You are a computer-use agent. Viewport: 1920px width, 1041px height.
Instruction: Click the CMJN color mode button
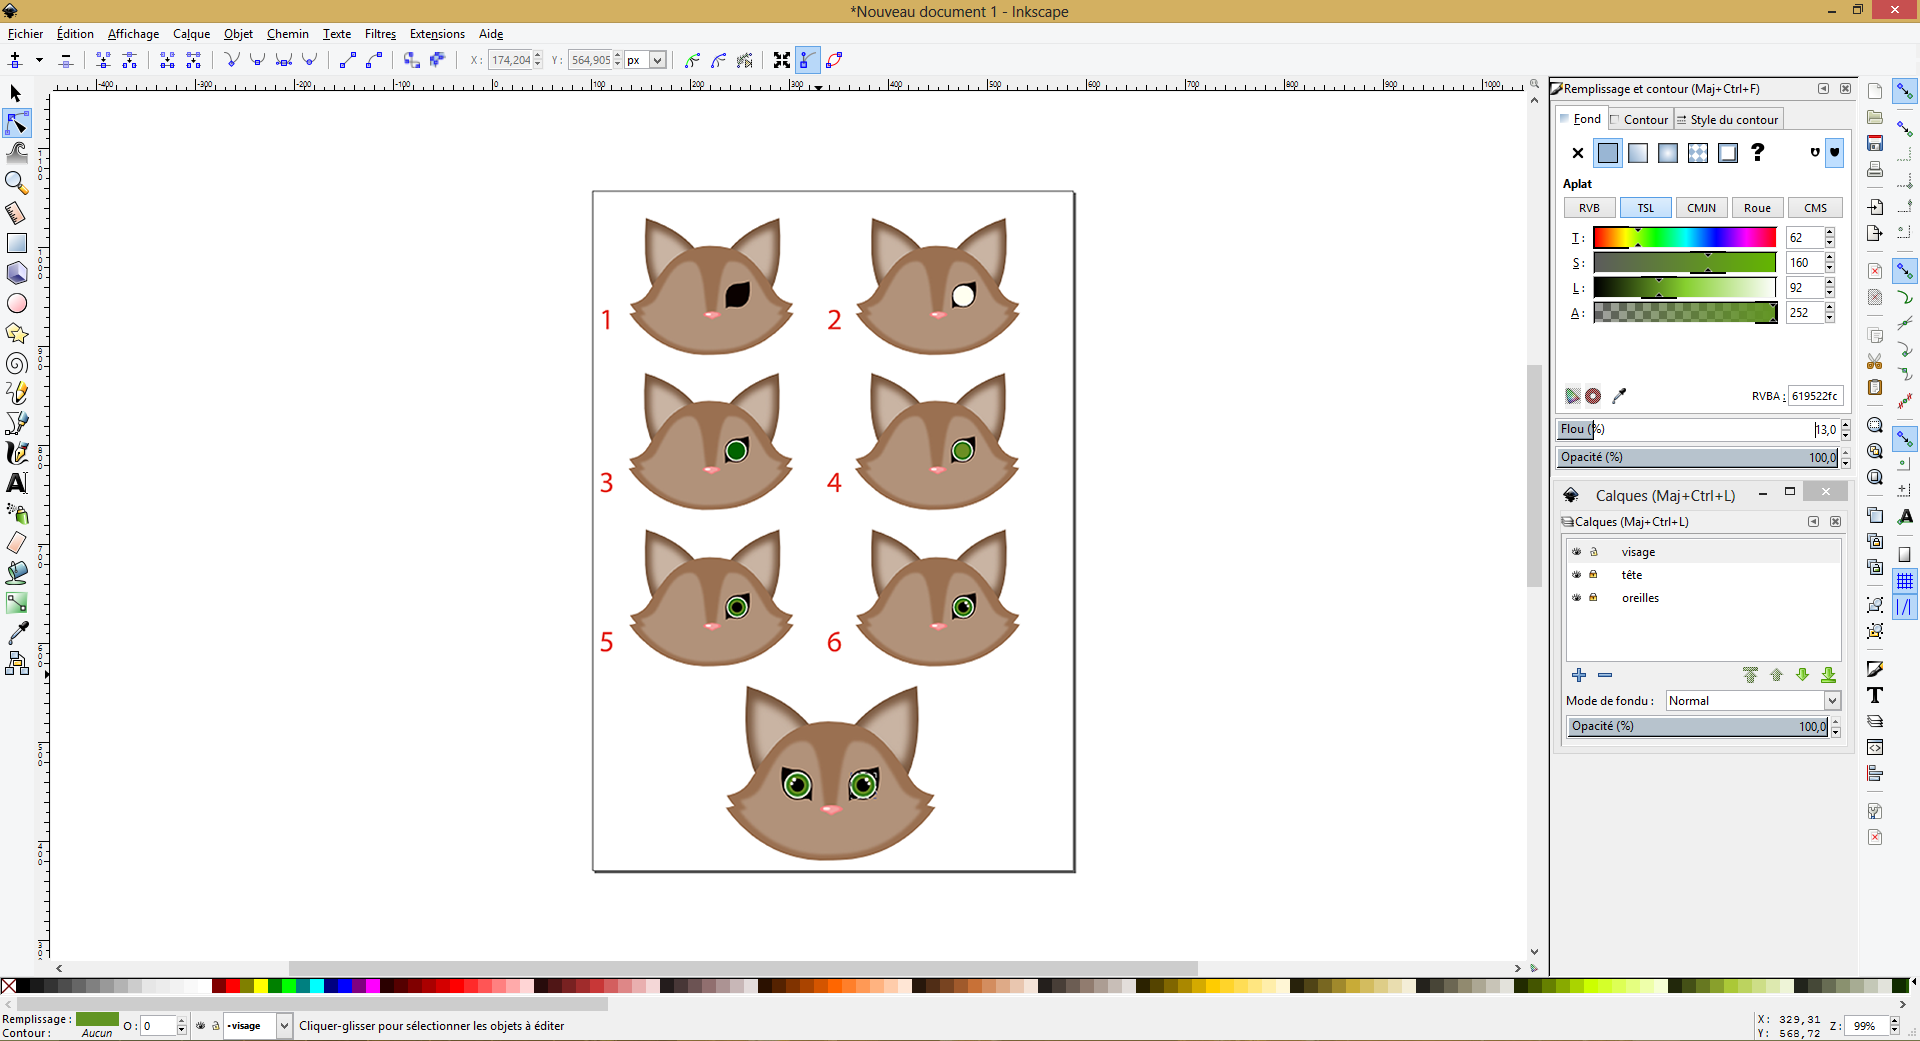1701,208
